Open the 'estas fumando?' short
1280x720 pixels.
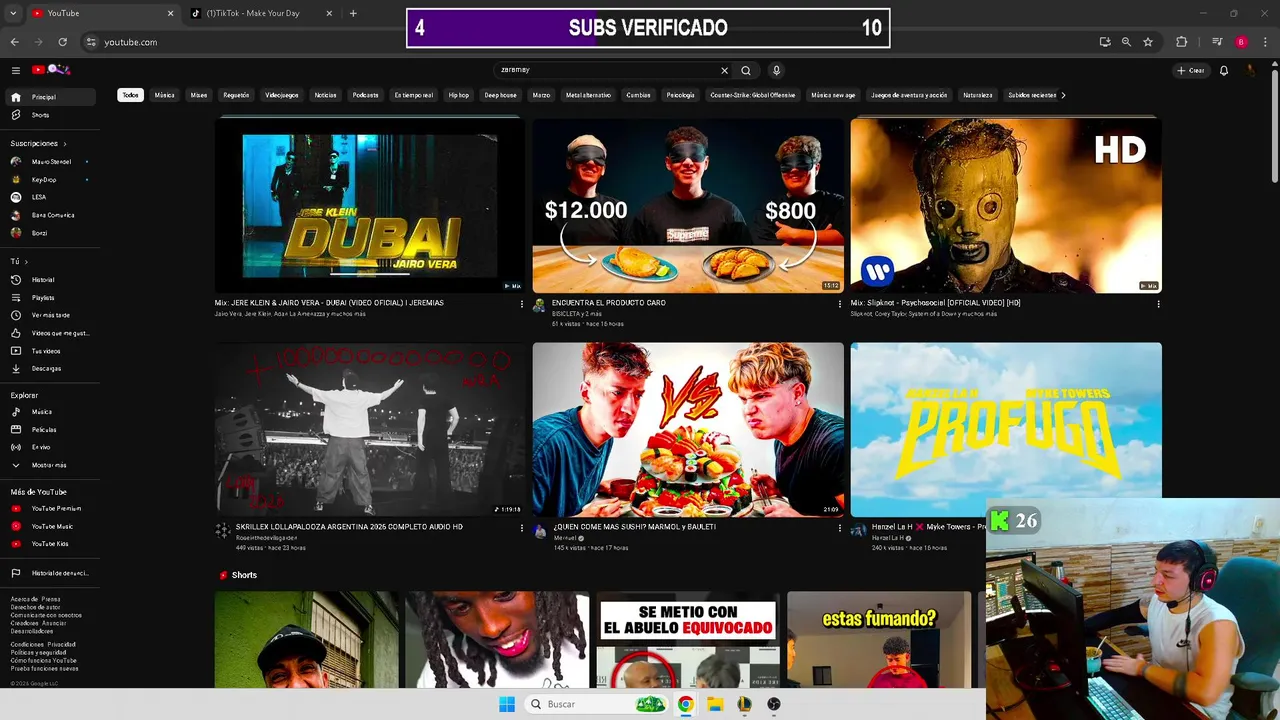879,639
